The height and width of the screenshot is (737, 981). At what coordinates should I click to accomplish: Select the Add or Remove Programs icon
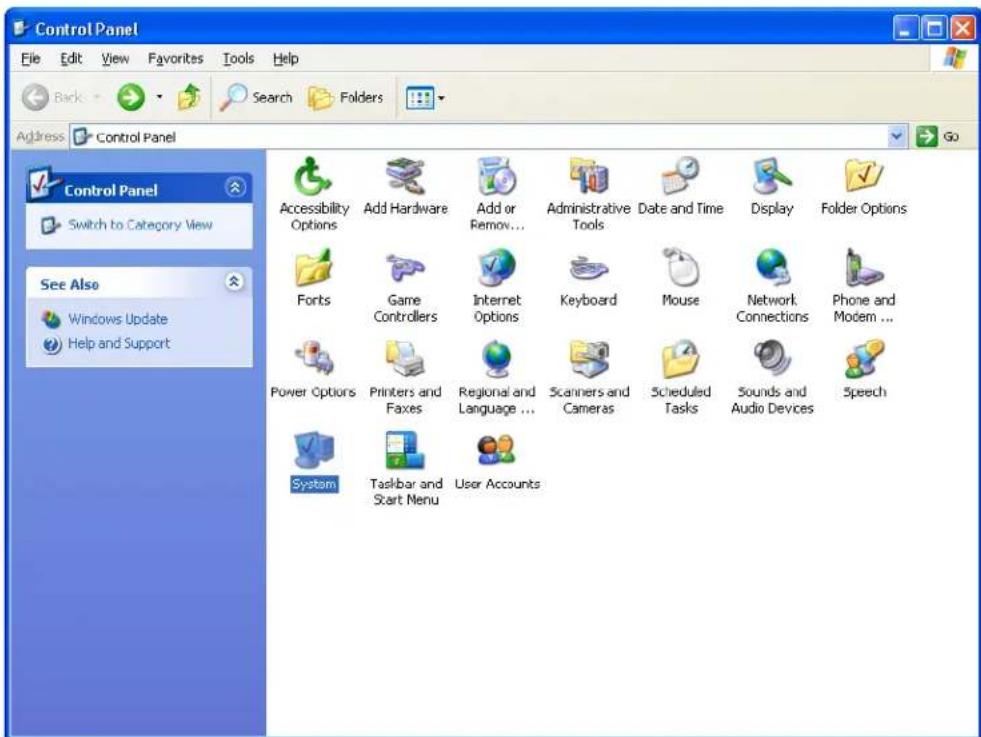coord(497,176)
